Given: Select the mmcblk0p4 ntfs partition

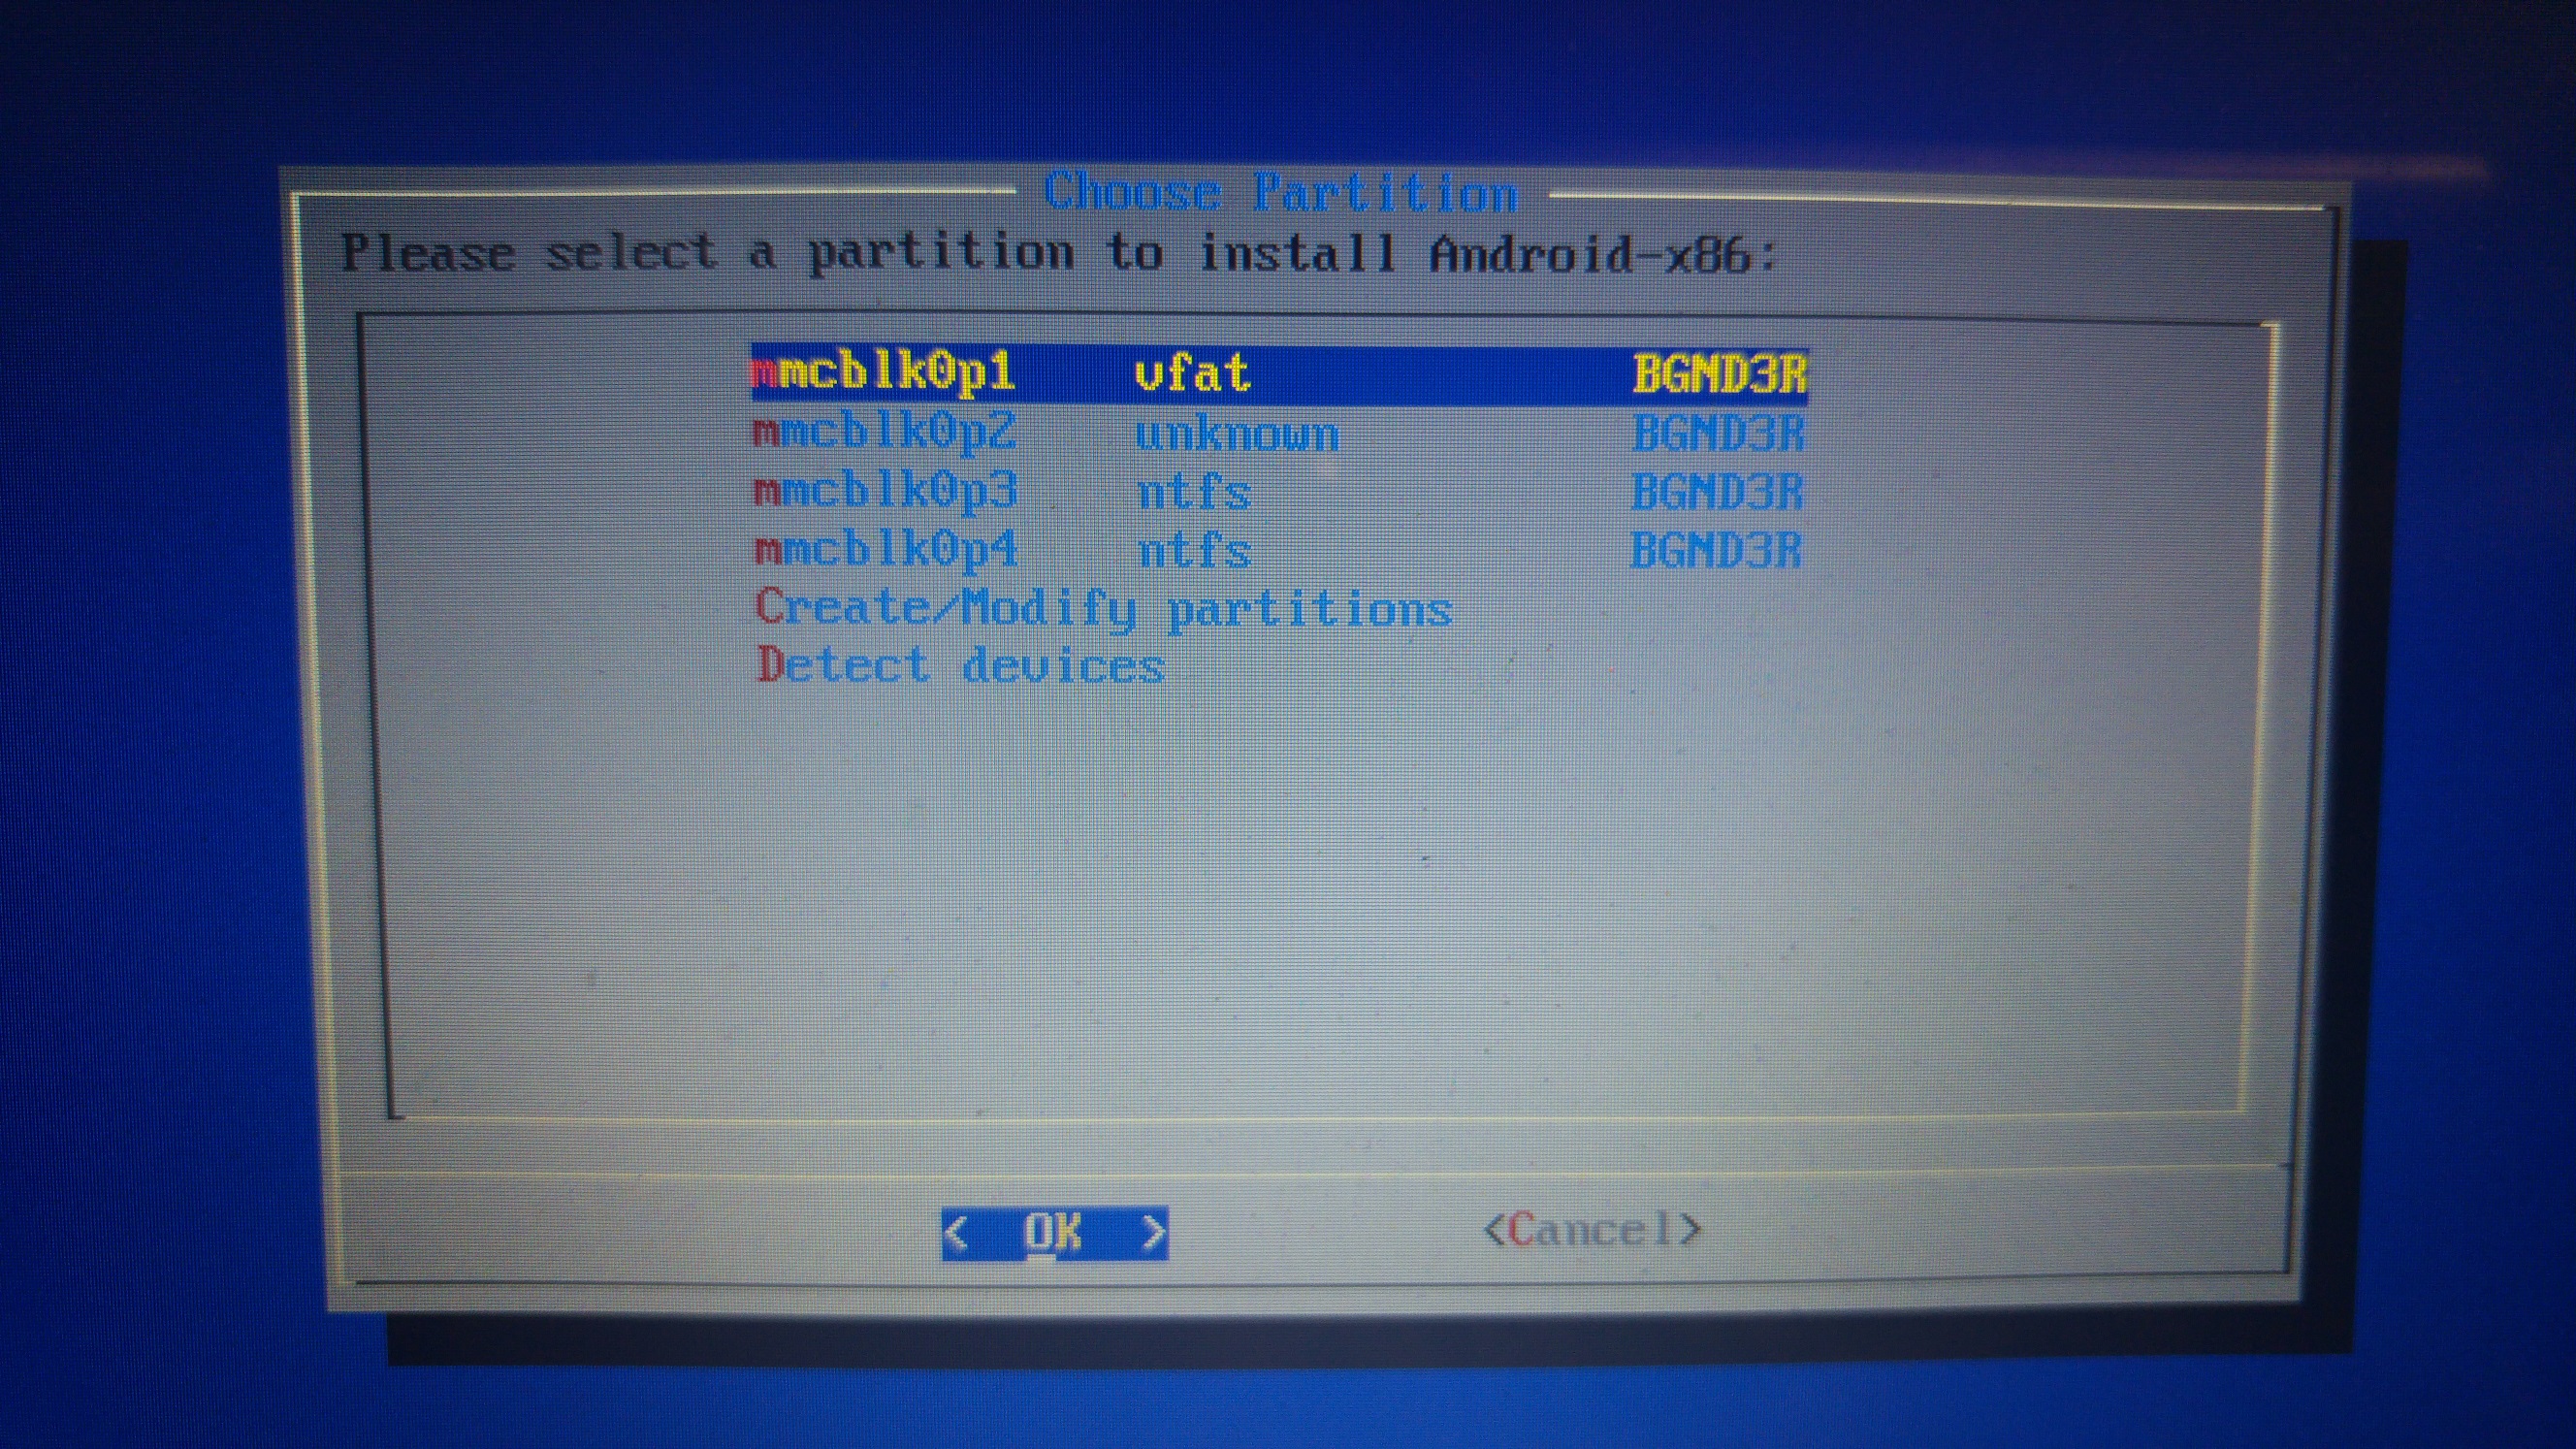Looking at the screenshot, I should (1280, 550).
